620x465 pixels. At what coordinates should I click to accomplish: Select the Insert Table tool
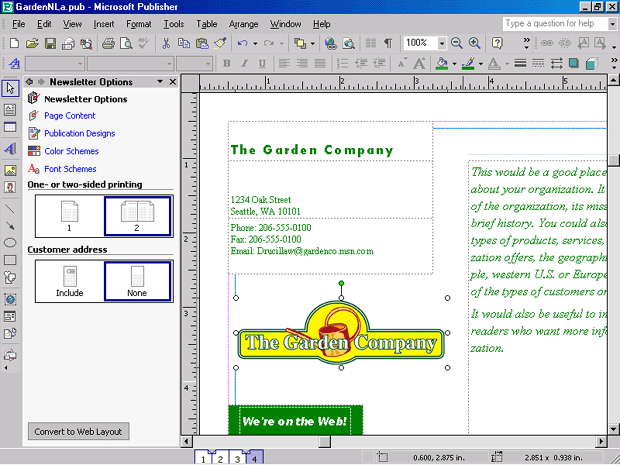[10, 127]
